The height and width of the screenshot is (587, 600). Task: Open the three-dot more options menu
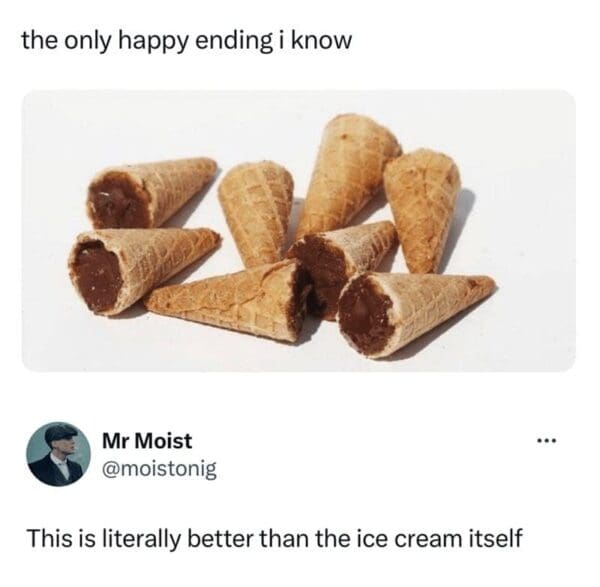(x=547, y=441)
